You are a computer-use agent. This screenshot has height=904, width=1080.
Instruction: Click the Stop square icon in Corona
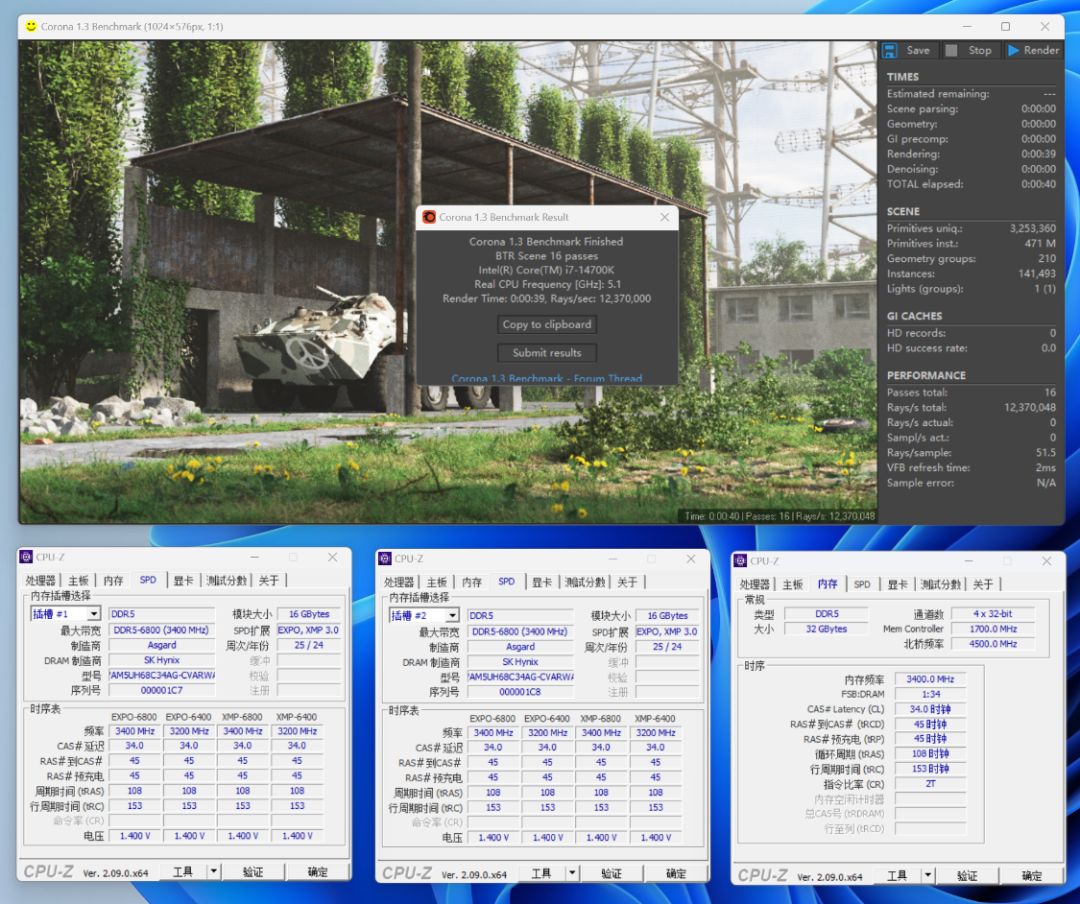(x=951, y=50)
